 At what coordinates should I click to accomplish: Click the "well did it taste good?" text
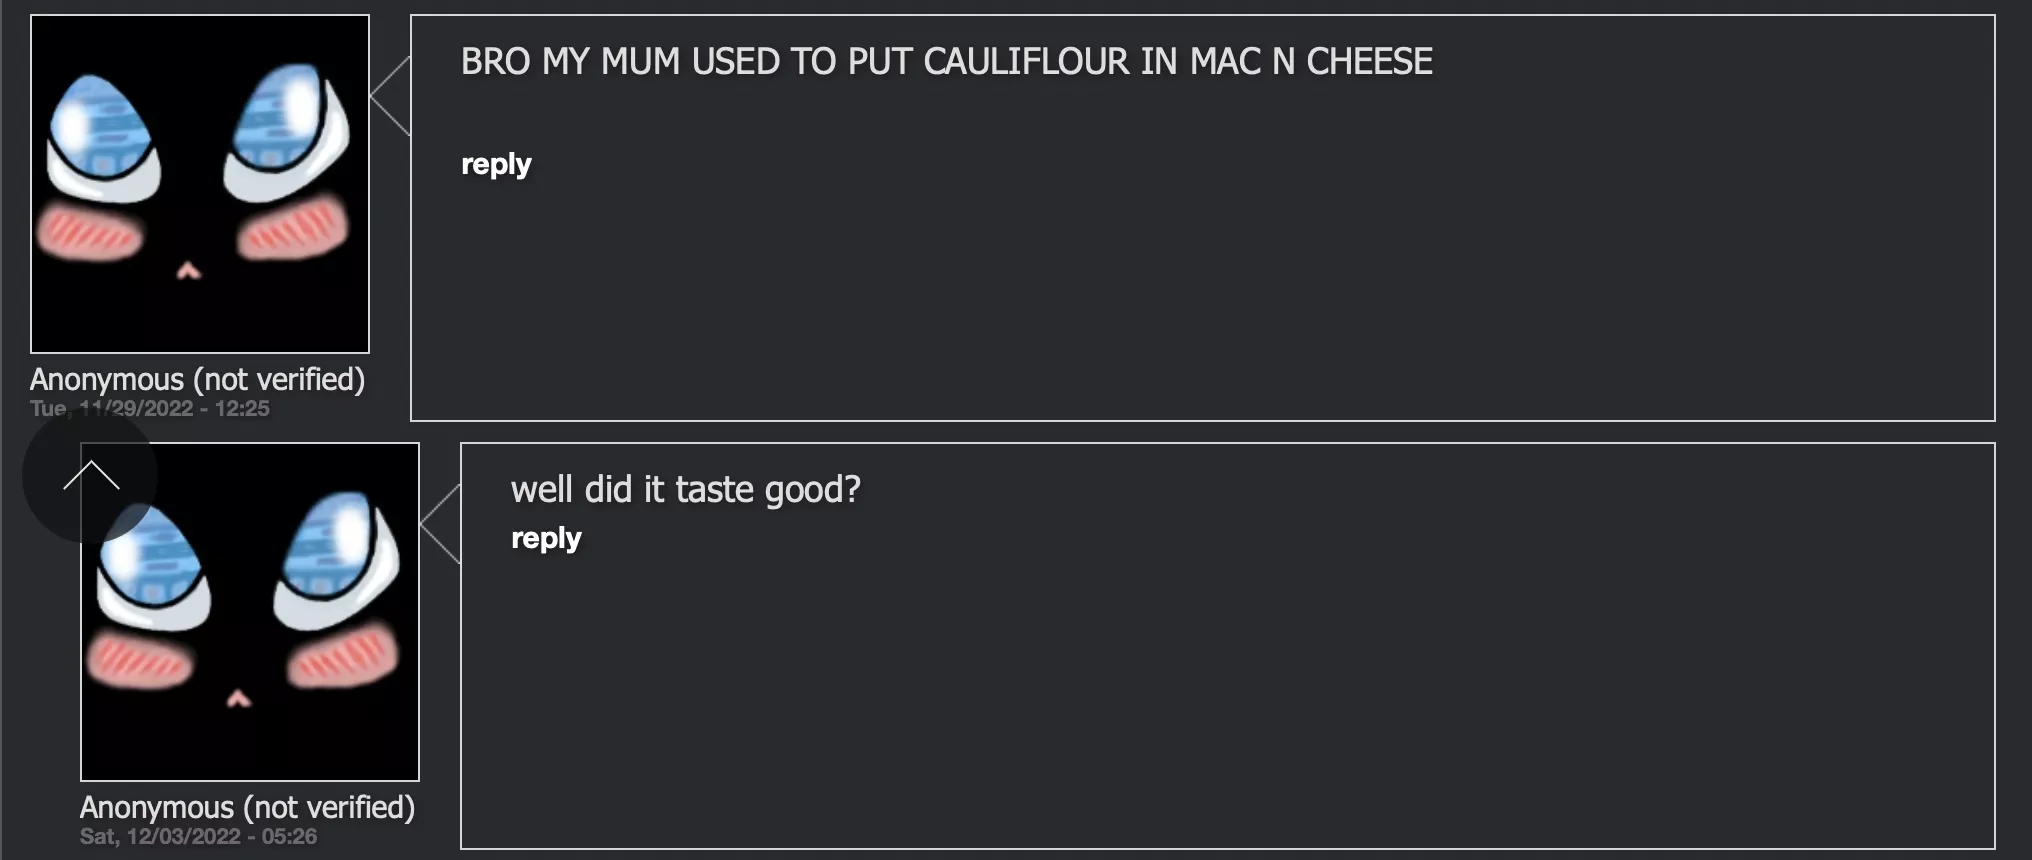click(685, 490)
